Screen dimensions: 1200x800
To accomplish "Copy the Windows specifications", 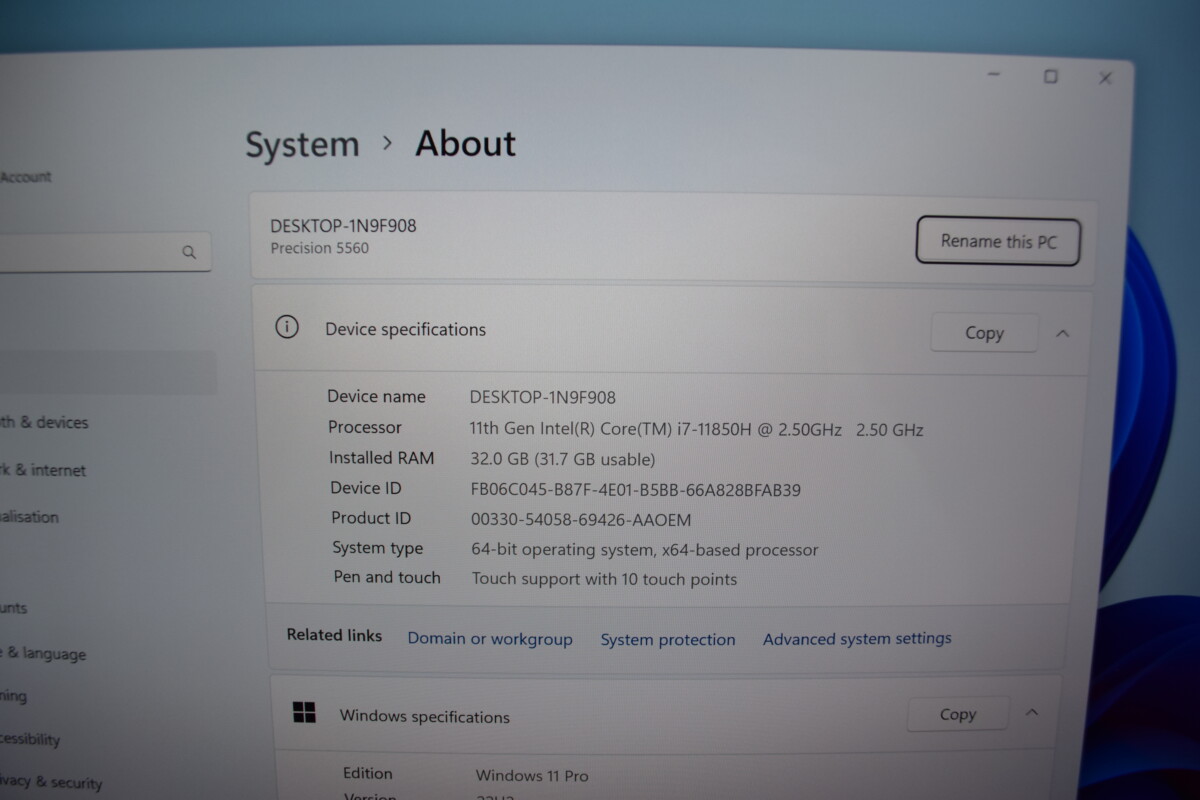I will pyautogui.click(x=957, y=714).
